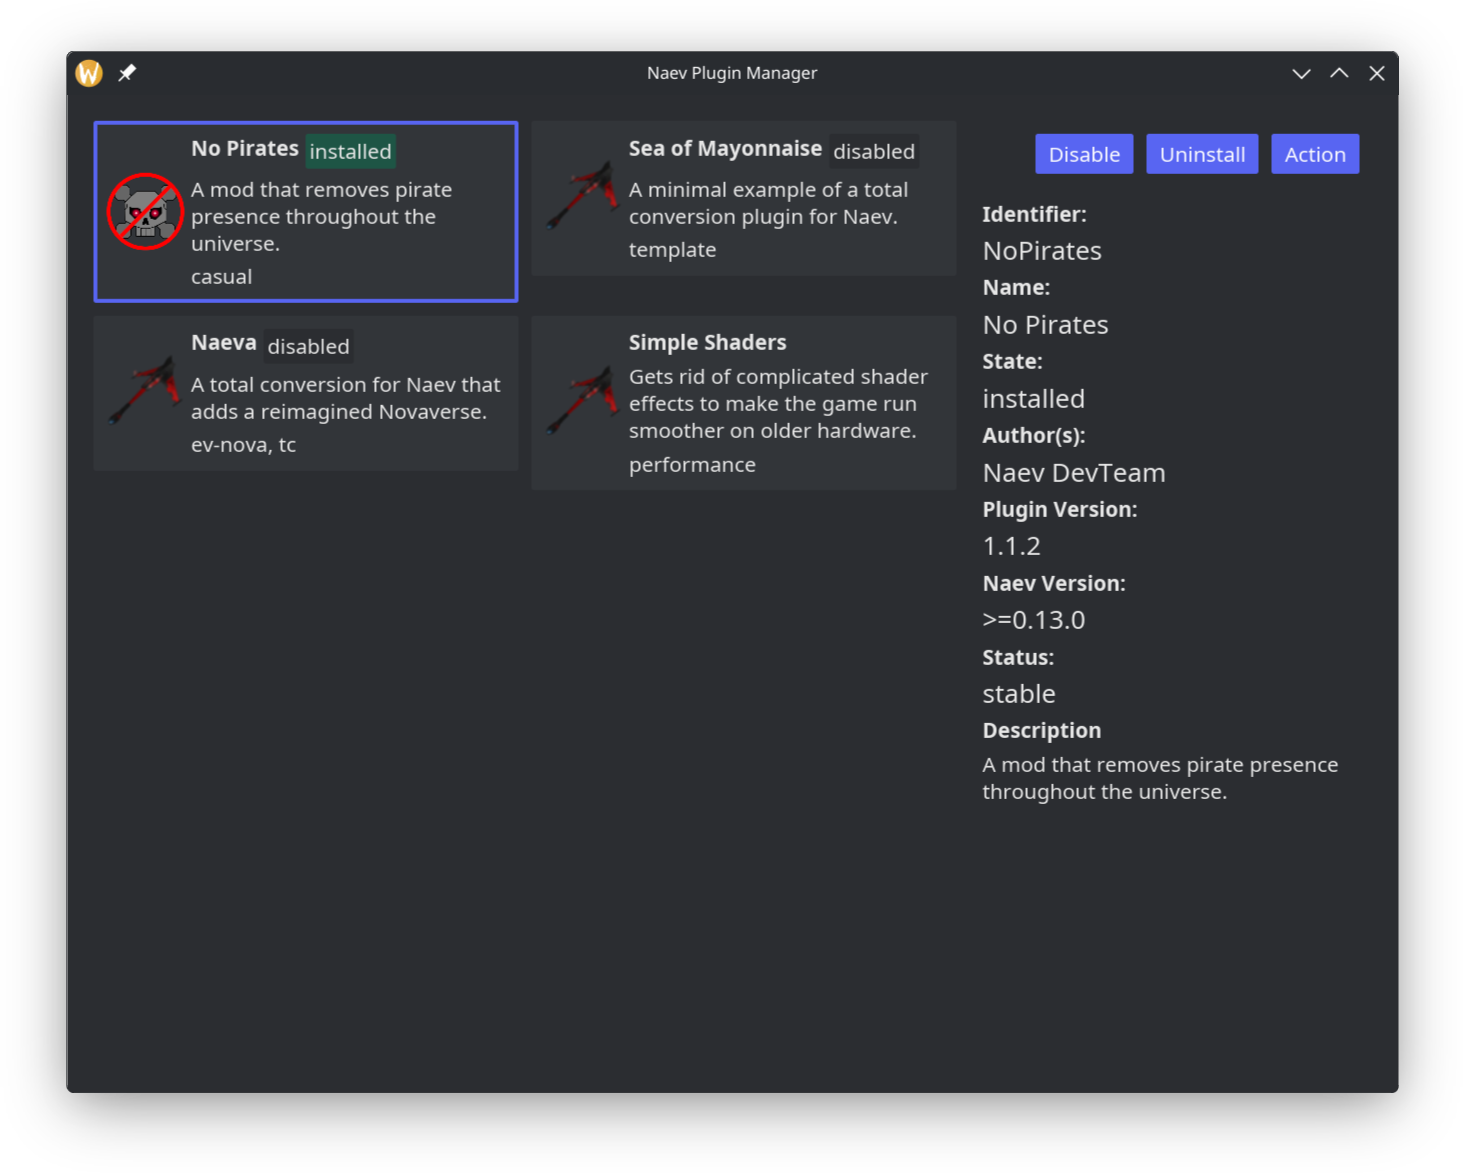The height and width of the screenshot is (1173, 1463).
Task: Open the Action dropdown
Action: click(x=1314, y=154)
